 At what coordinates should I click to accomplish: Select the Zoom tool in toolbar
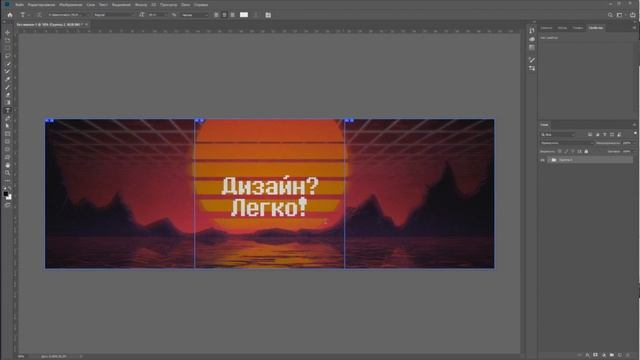7,173
